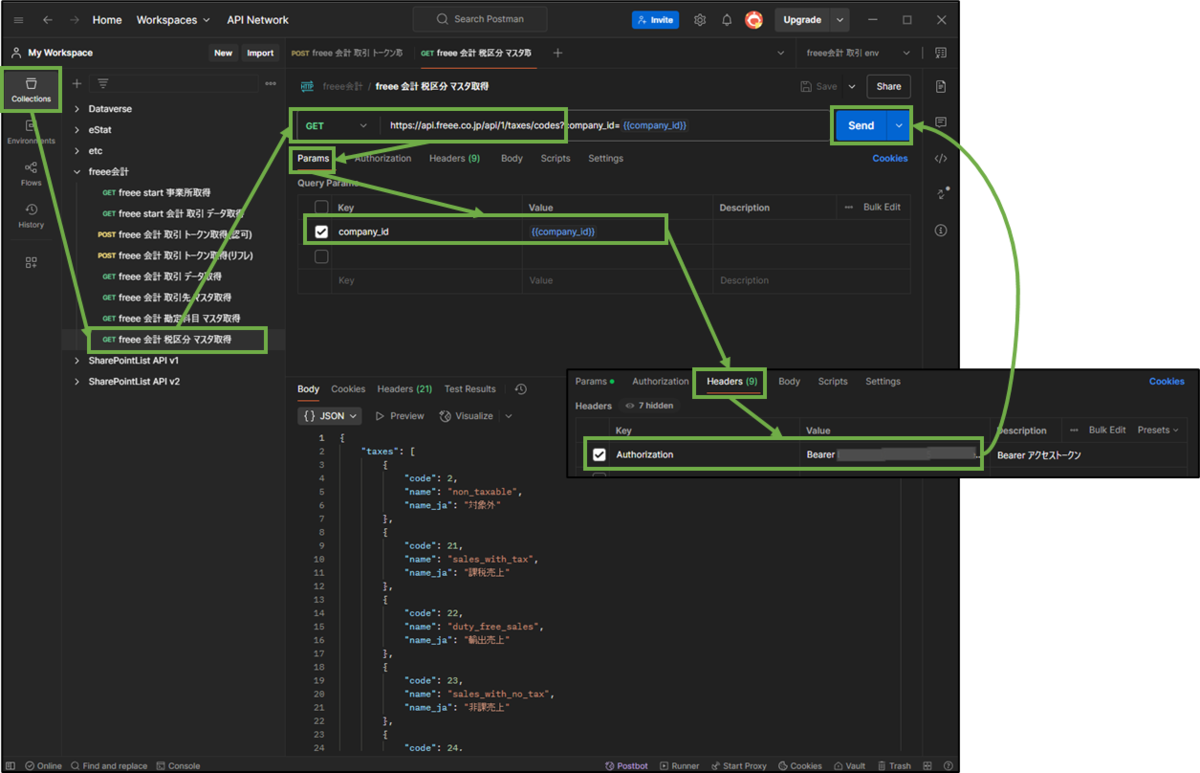Click the Share button

[x=889, y=87]
